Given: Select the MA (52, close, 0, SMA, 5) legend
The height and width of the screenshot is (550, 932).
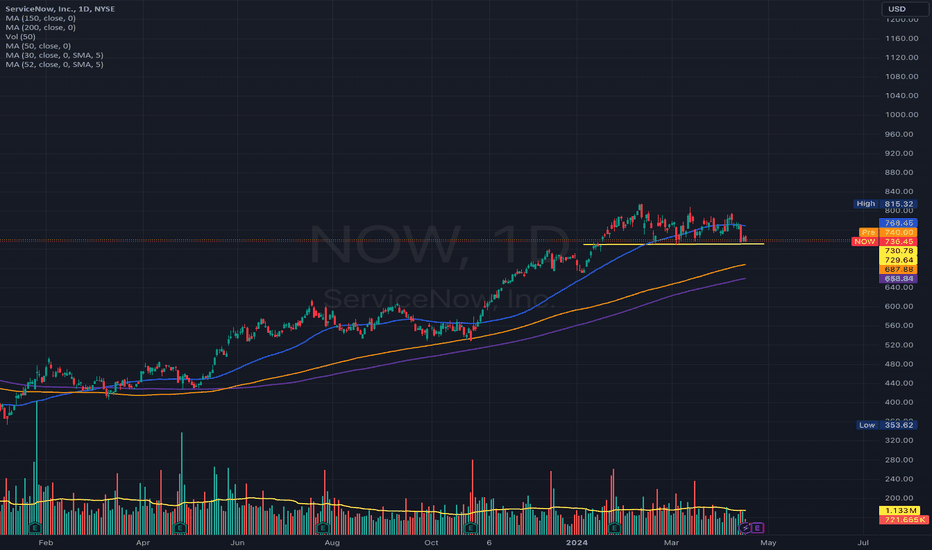Looking at the screenshot, I should coord(54,64).
